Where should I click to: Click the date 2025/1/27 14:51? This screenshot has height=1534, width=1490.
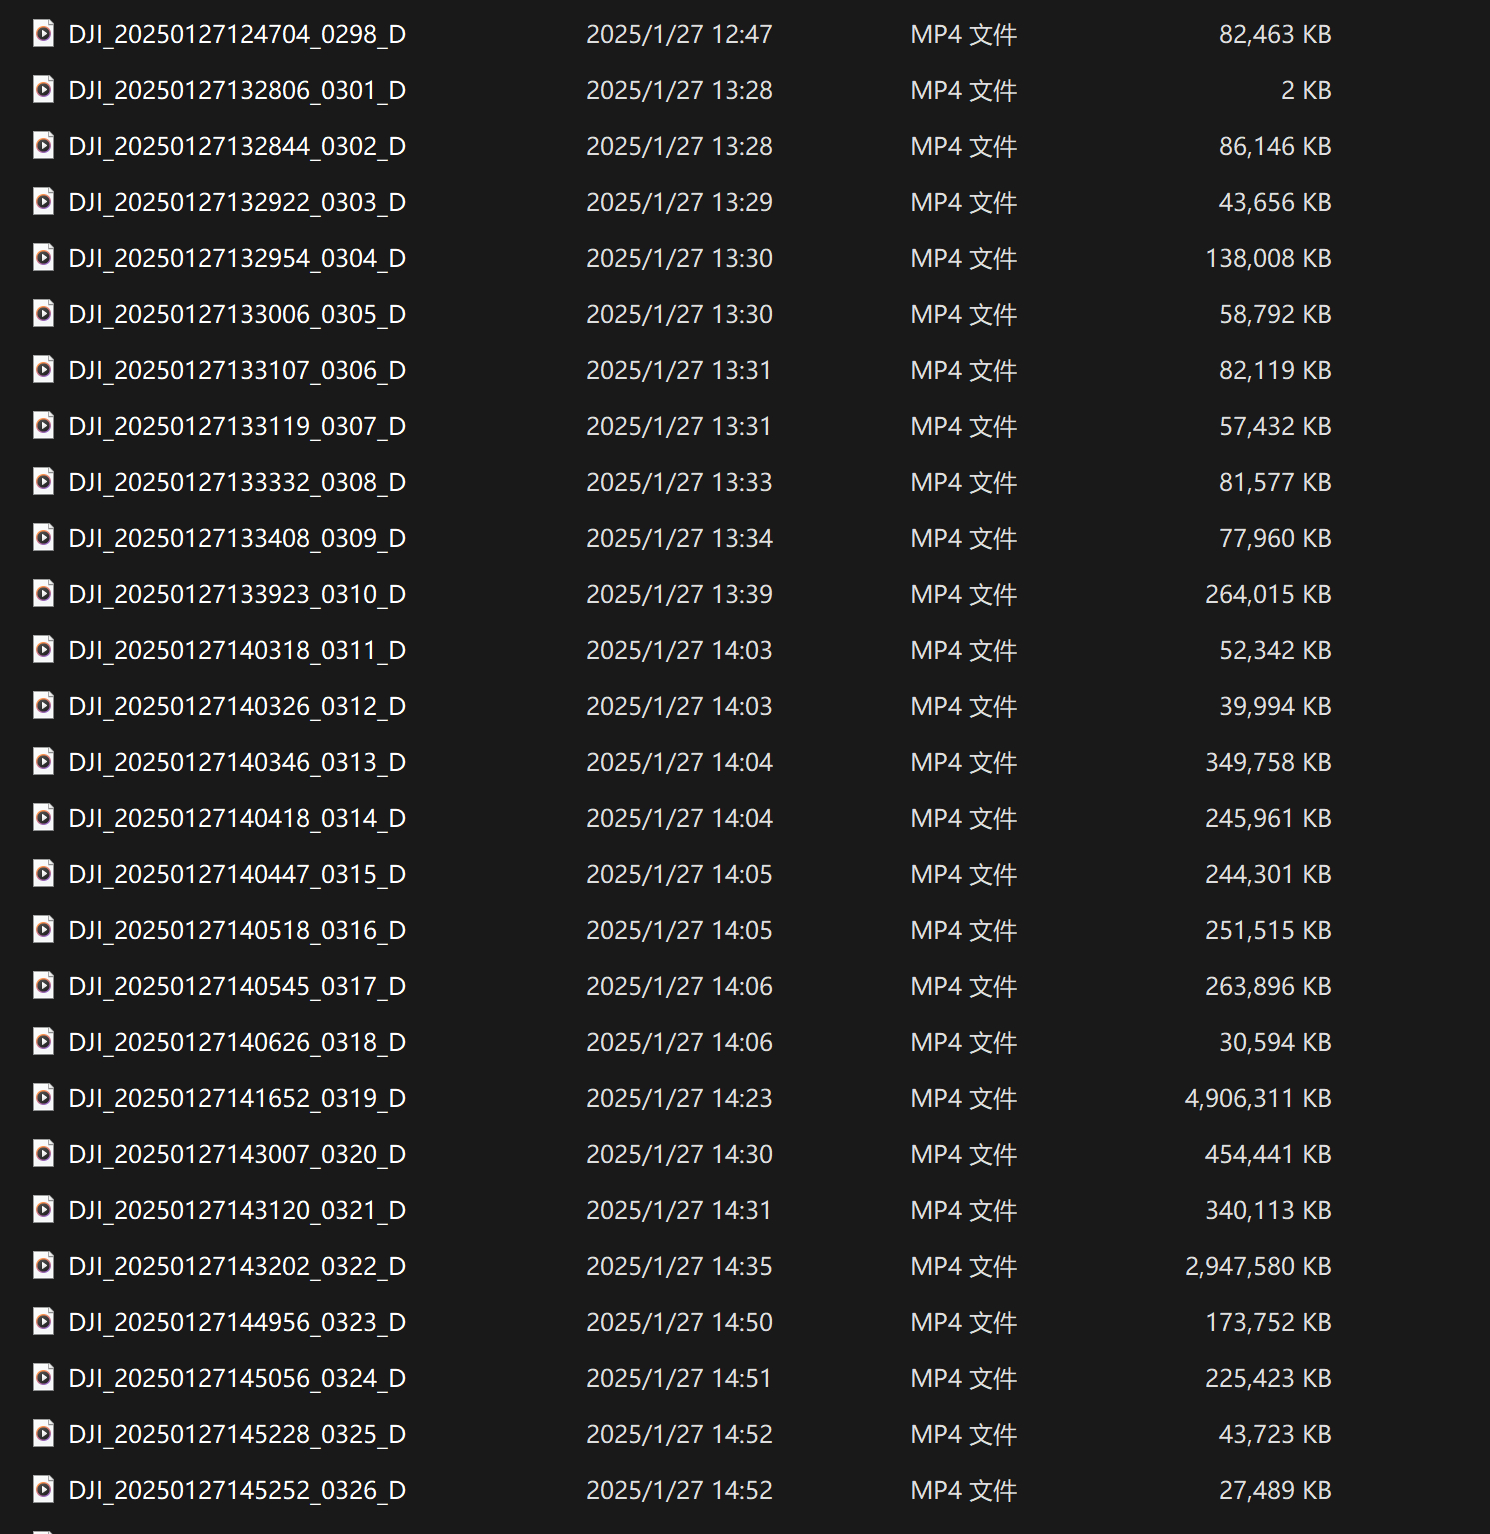[679, 1379]
